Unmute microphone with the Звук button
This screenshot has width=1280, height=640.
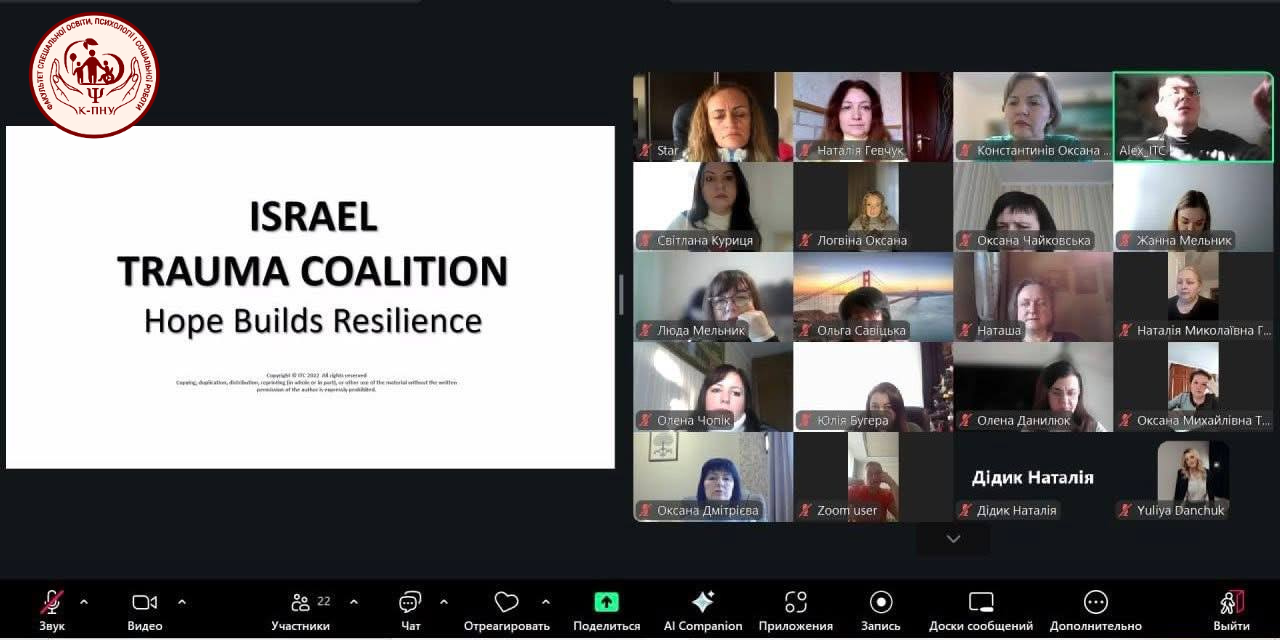pos(52,603)
